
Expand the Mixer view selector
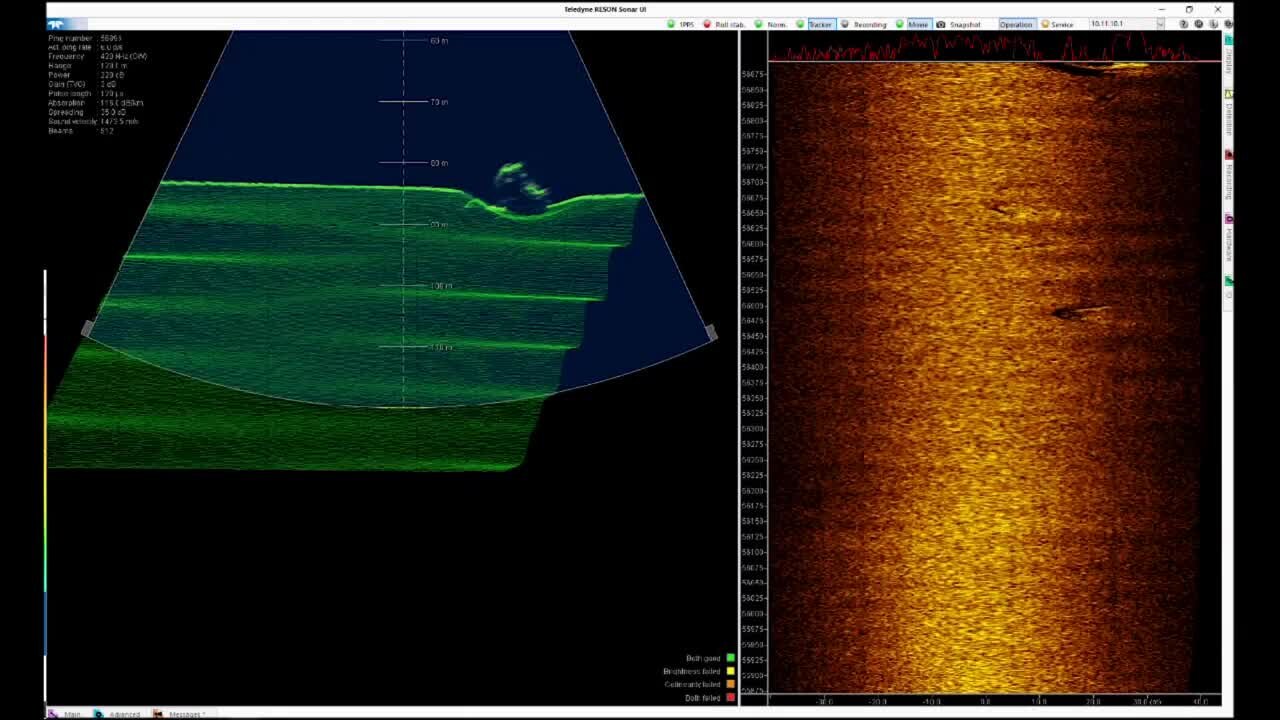click(x=917, y=24)
